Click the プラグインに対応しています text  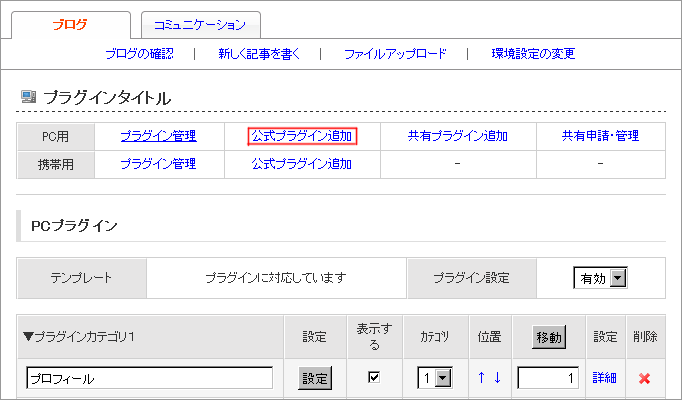point(276,278)
